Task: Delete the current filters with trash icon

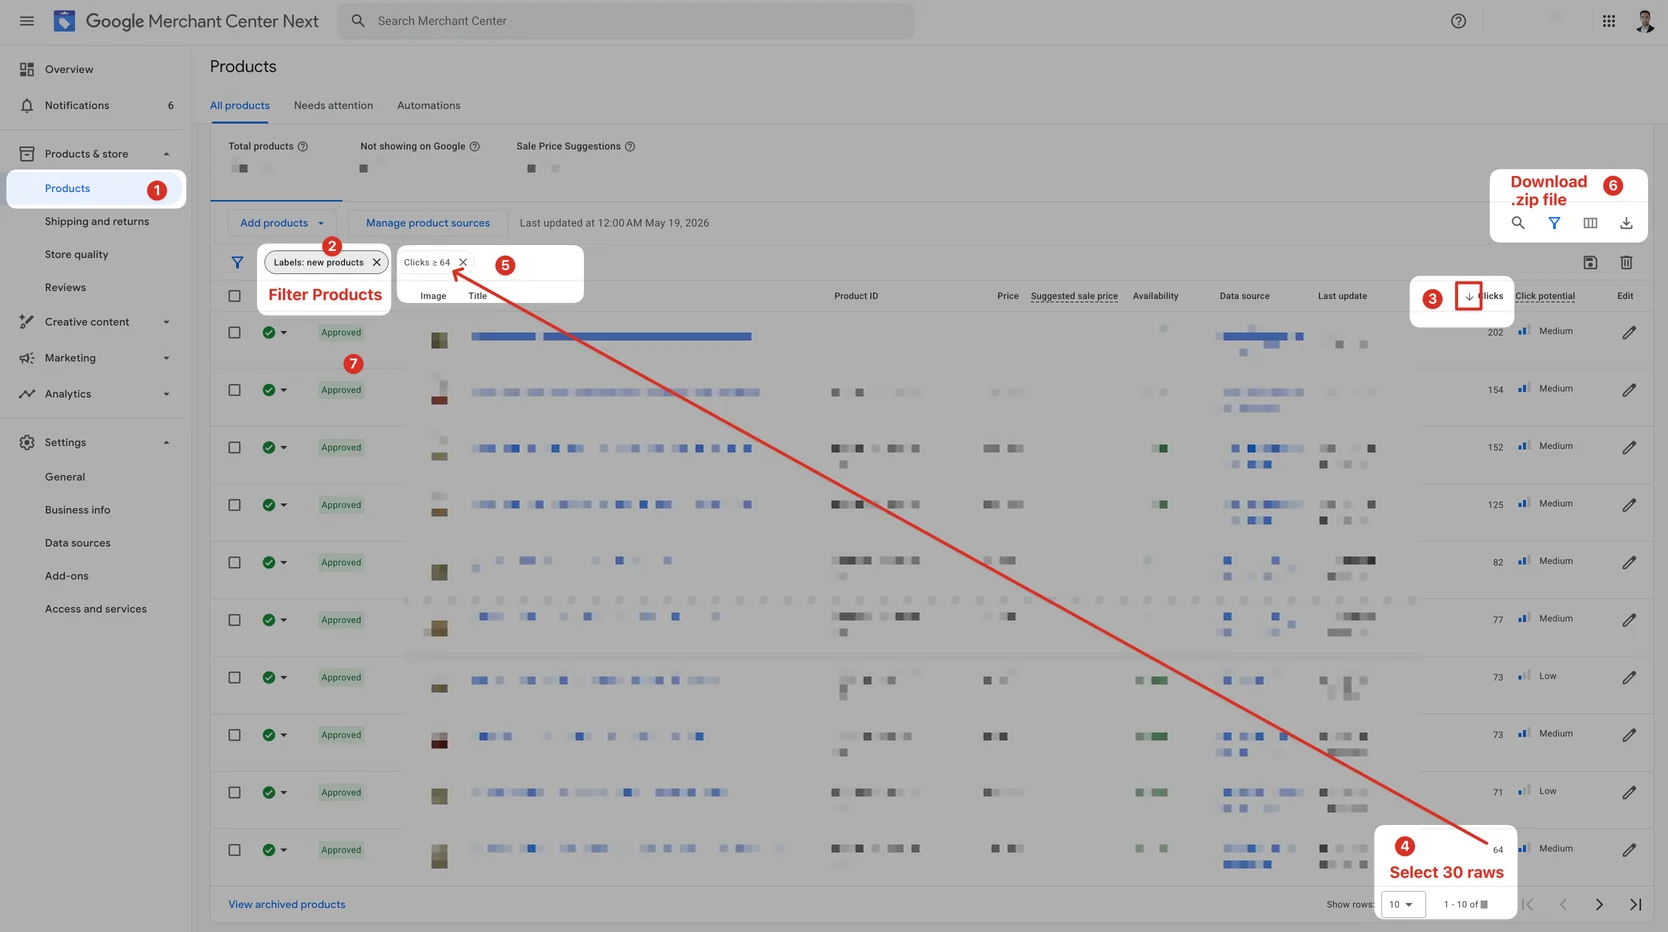Action: (x=1626, y=263)
